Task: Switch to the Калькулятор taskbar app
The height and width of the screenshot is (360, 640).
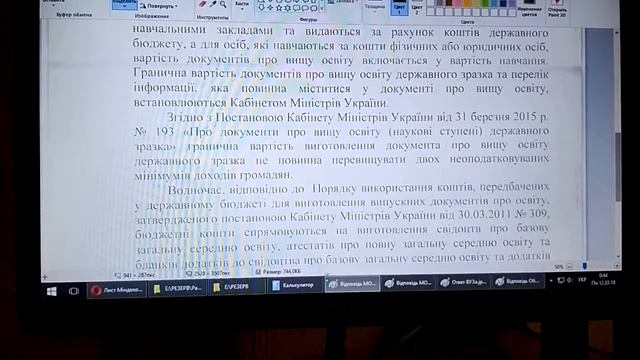Action: click(x=295, y=285)
